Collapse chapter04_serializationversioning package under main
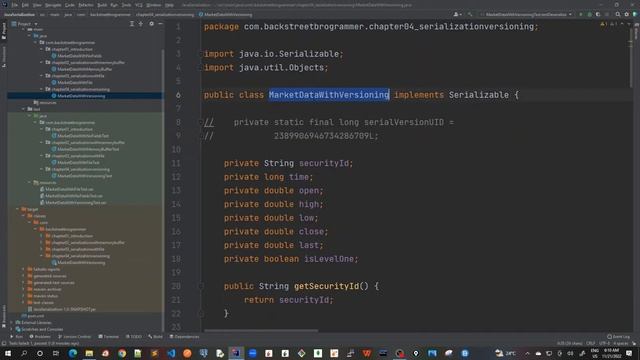Viewport: 640px width, 360px height. click(42, 89)
